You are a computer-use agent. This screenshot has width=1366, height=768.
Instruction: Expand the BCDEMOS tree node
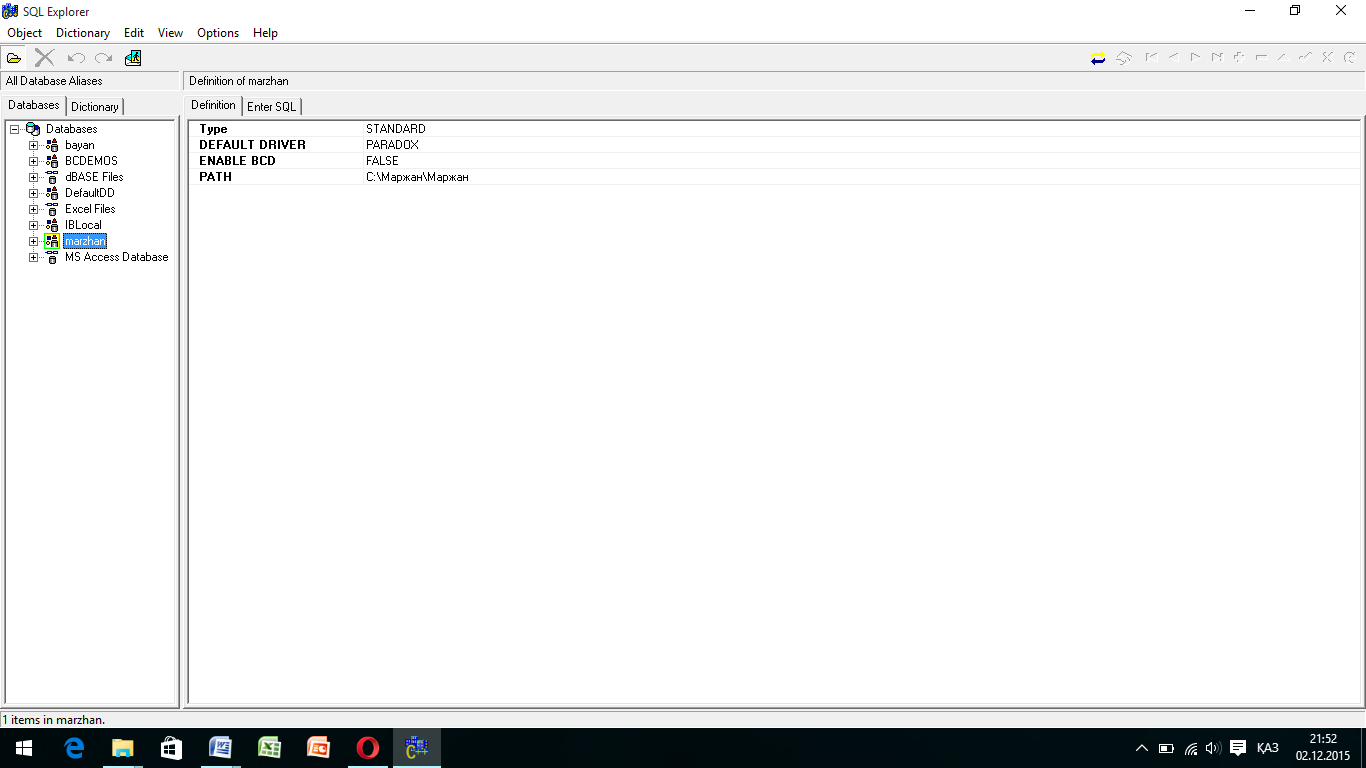point(34,161)
